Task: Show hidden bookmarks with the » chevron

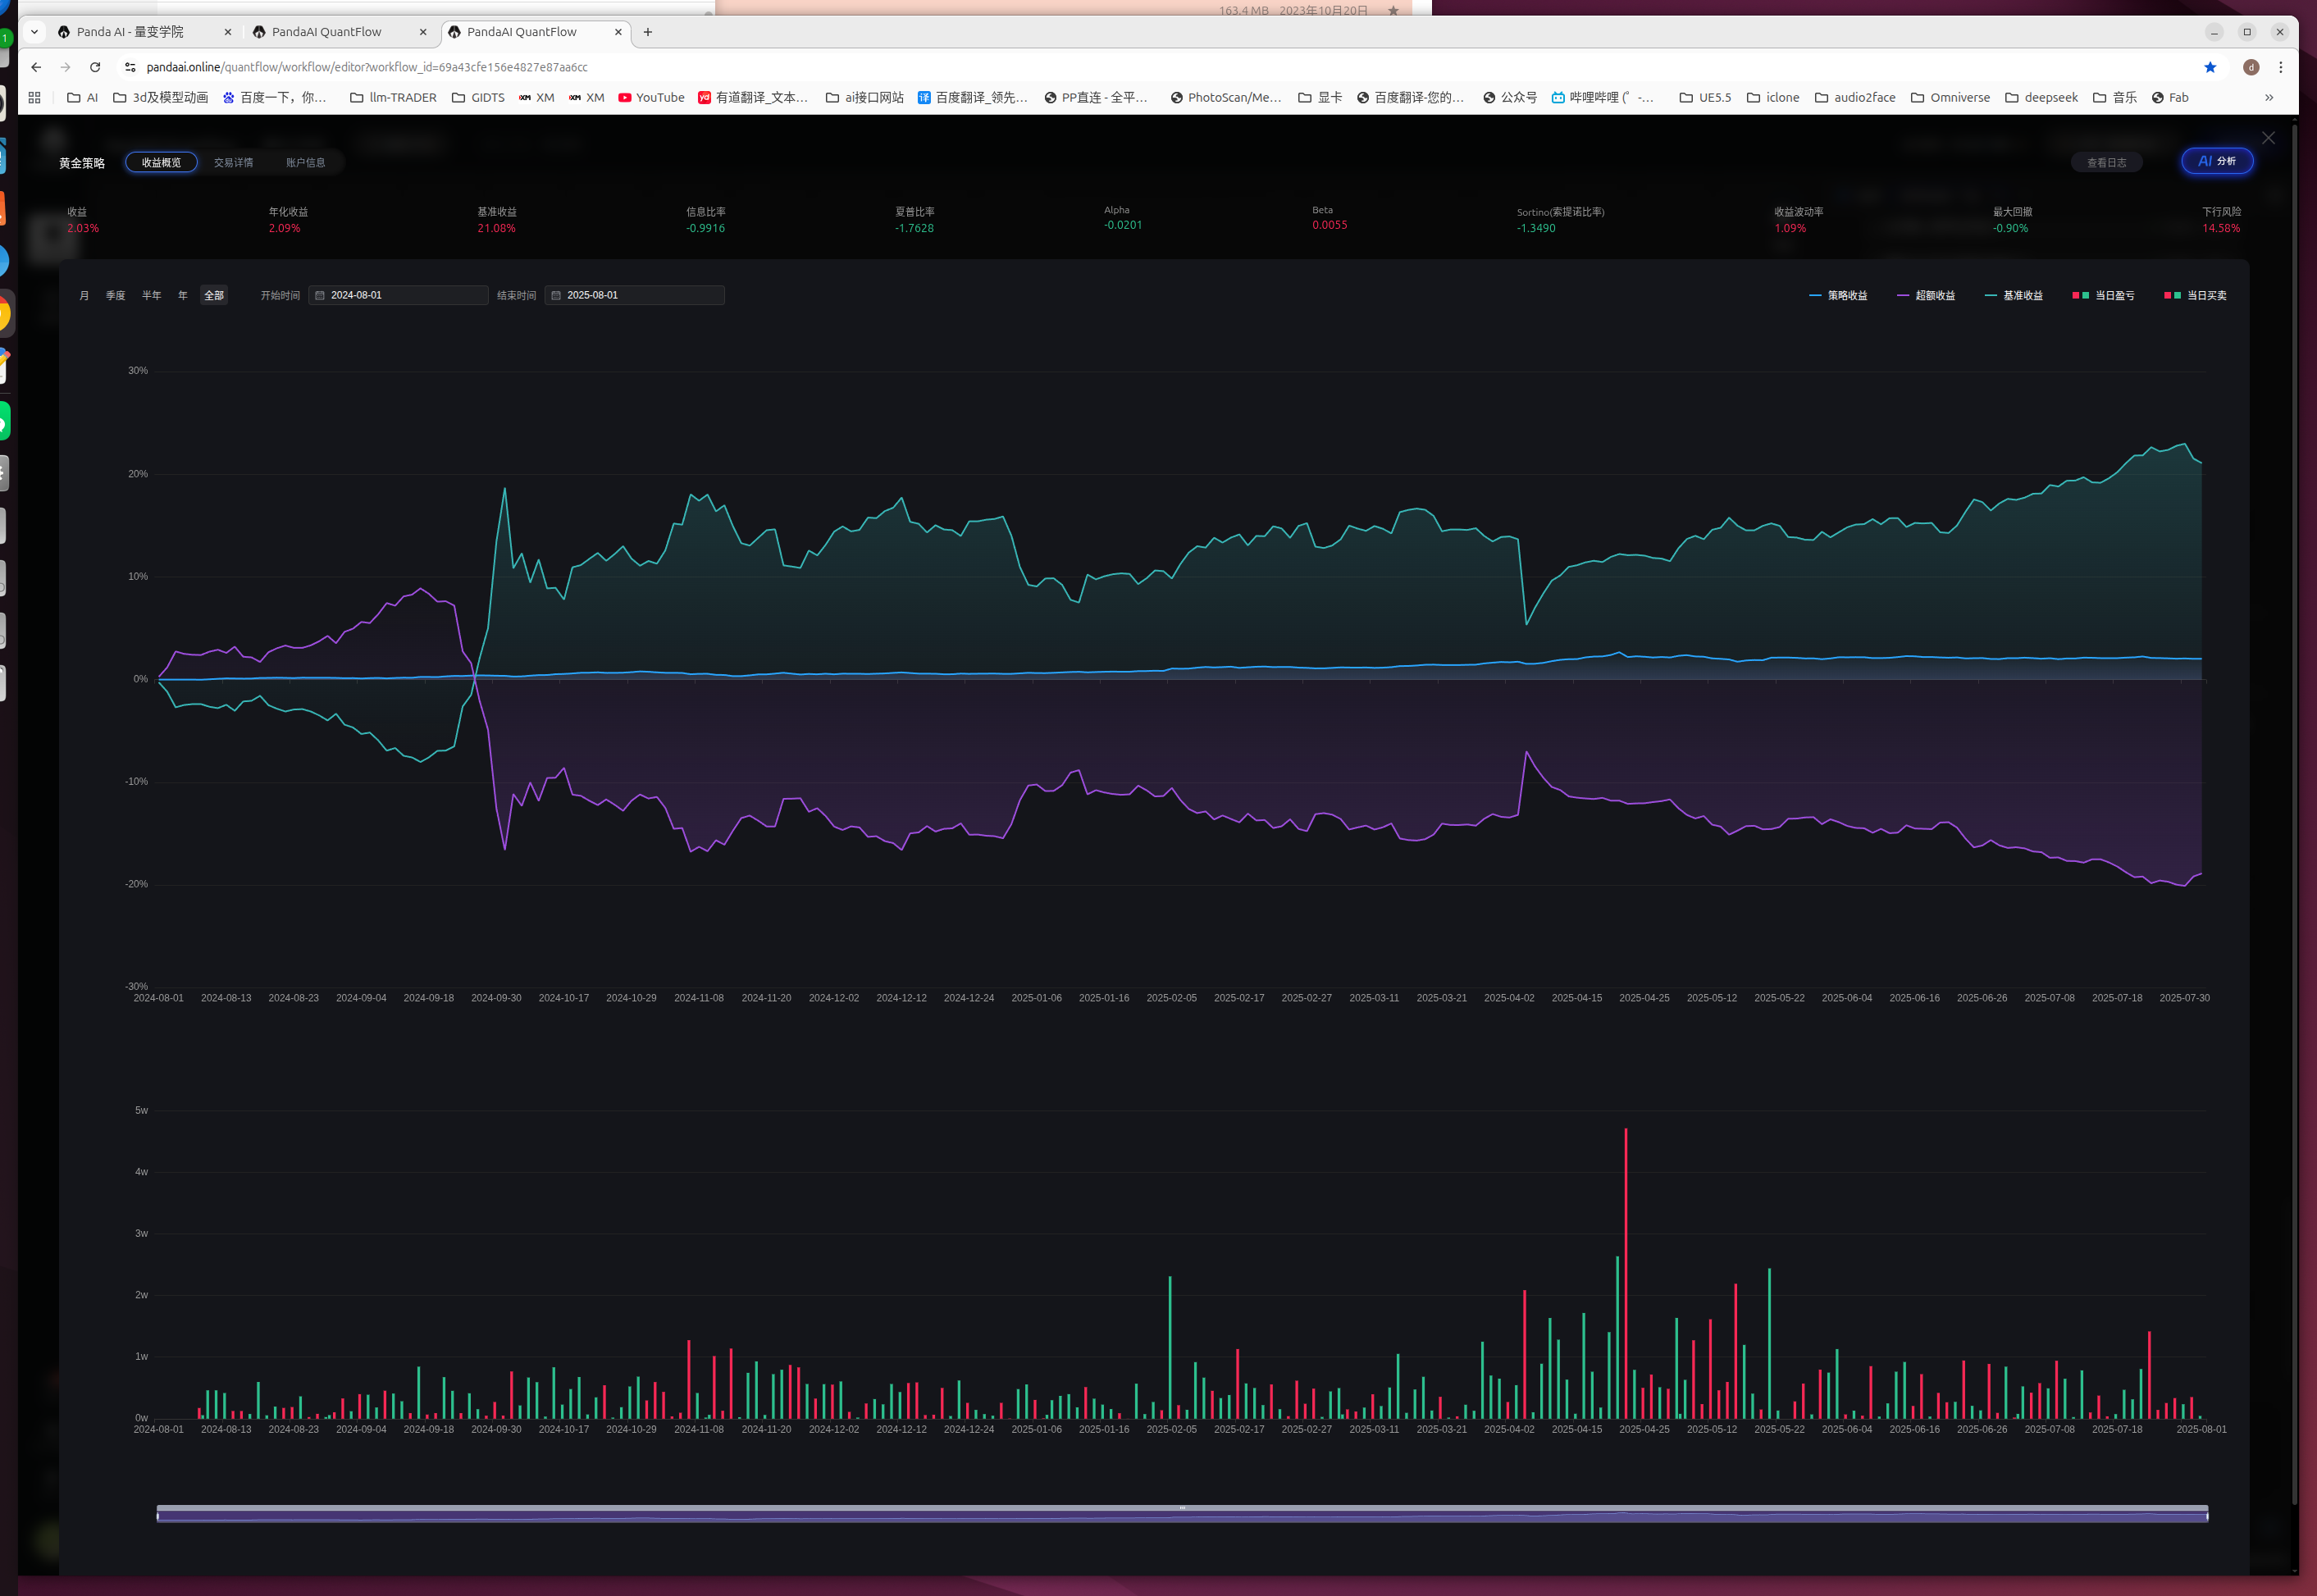Action: point(2269,97)
